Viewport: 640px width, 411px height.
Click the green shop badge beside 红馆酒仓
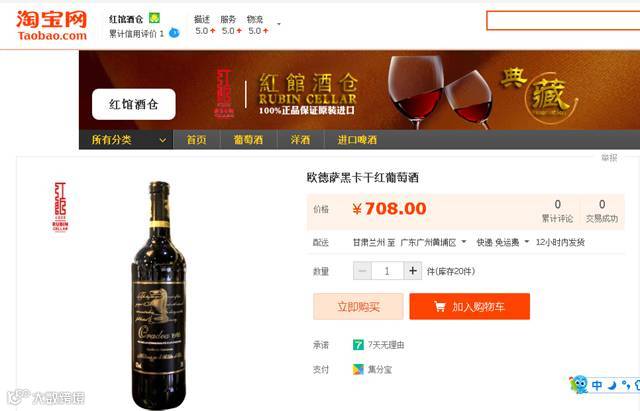(x=154, y=18)
